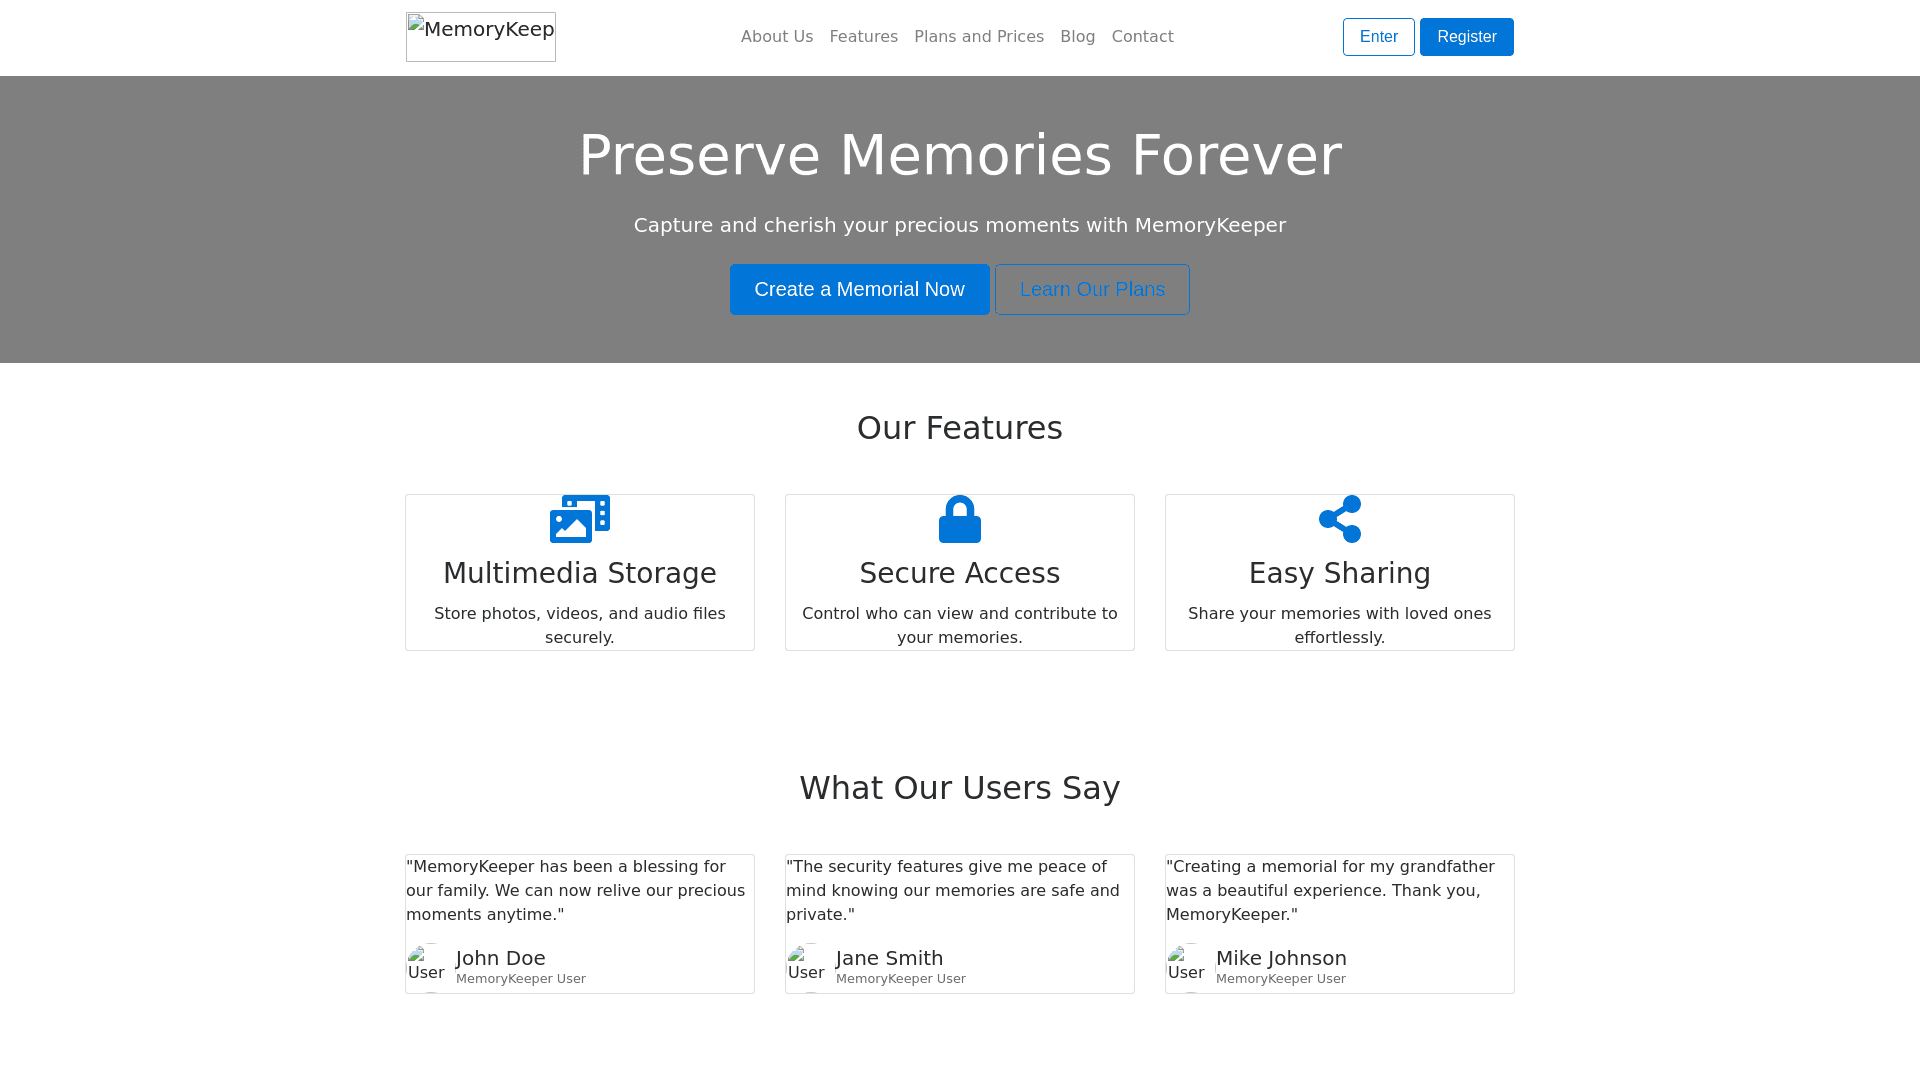
Task: Select the Secure Access card heading
Action: [x=960, y=574]
